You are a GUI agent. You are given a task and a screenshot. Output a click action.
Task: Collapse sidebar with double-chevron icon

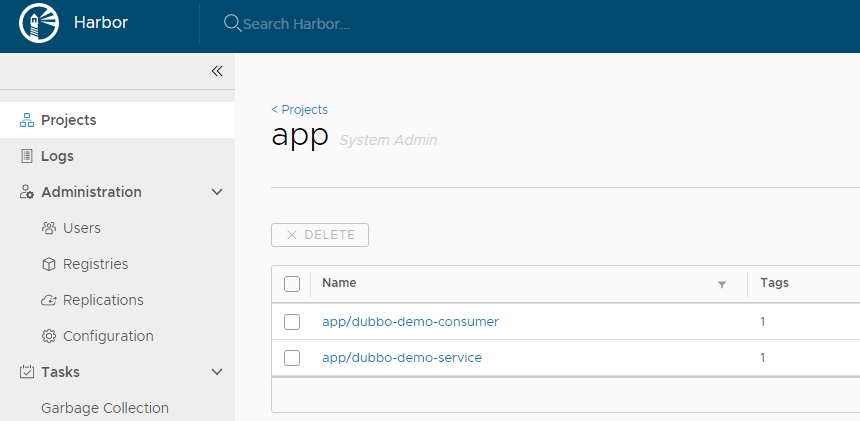point(217,71)
